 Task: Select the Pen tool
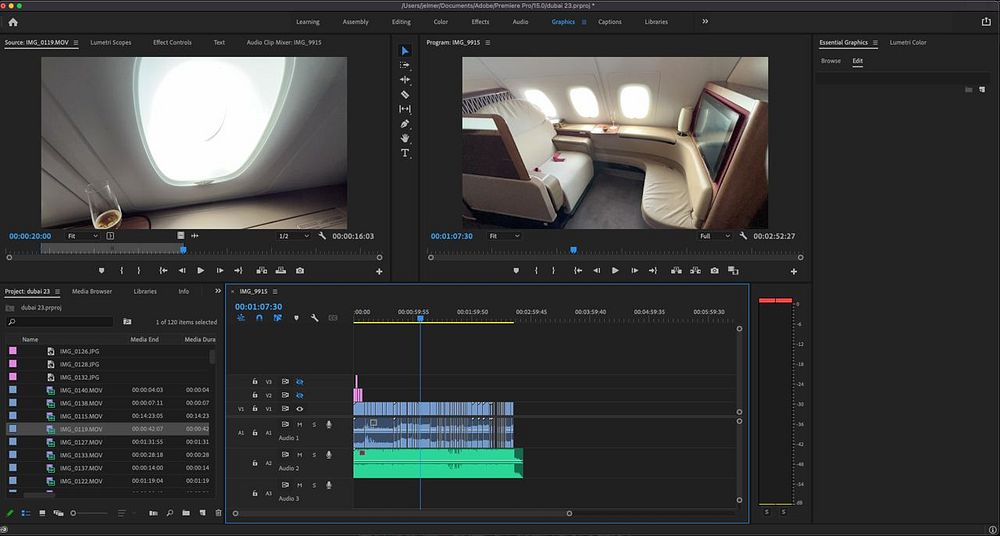(405, 123)
